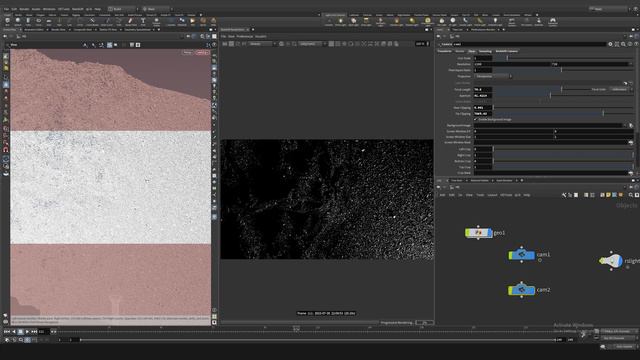Select the Metaball shelf tool
Screen dimensions: 640x360
[x=182, y=21]
